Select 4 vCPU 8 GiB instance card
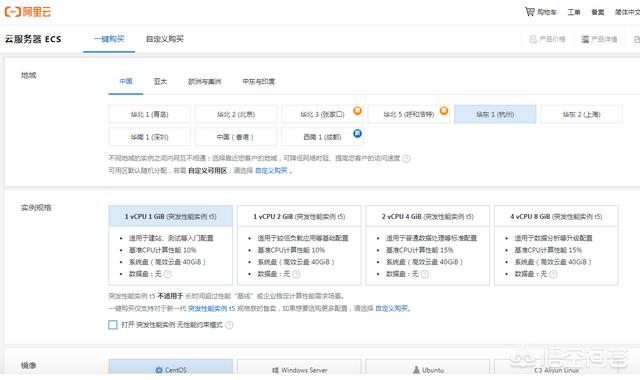 556,245
